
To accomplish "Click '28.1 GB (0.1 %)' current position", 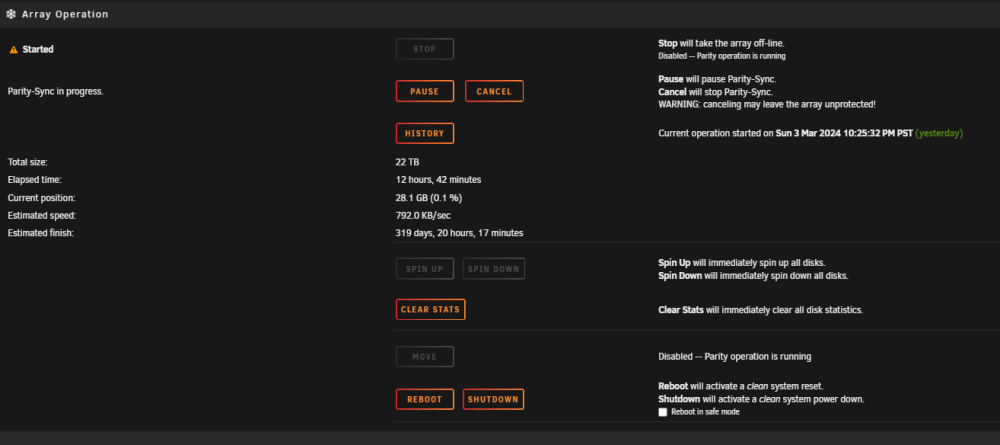I will point(429,198).
